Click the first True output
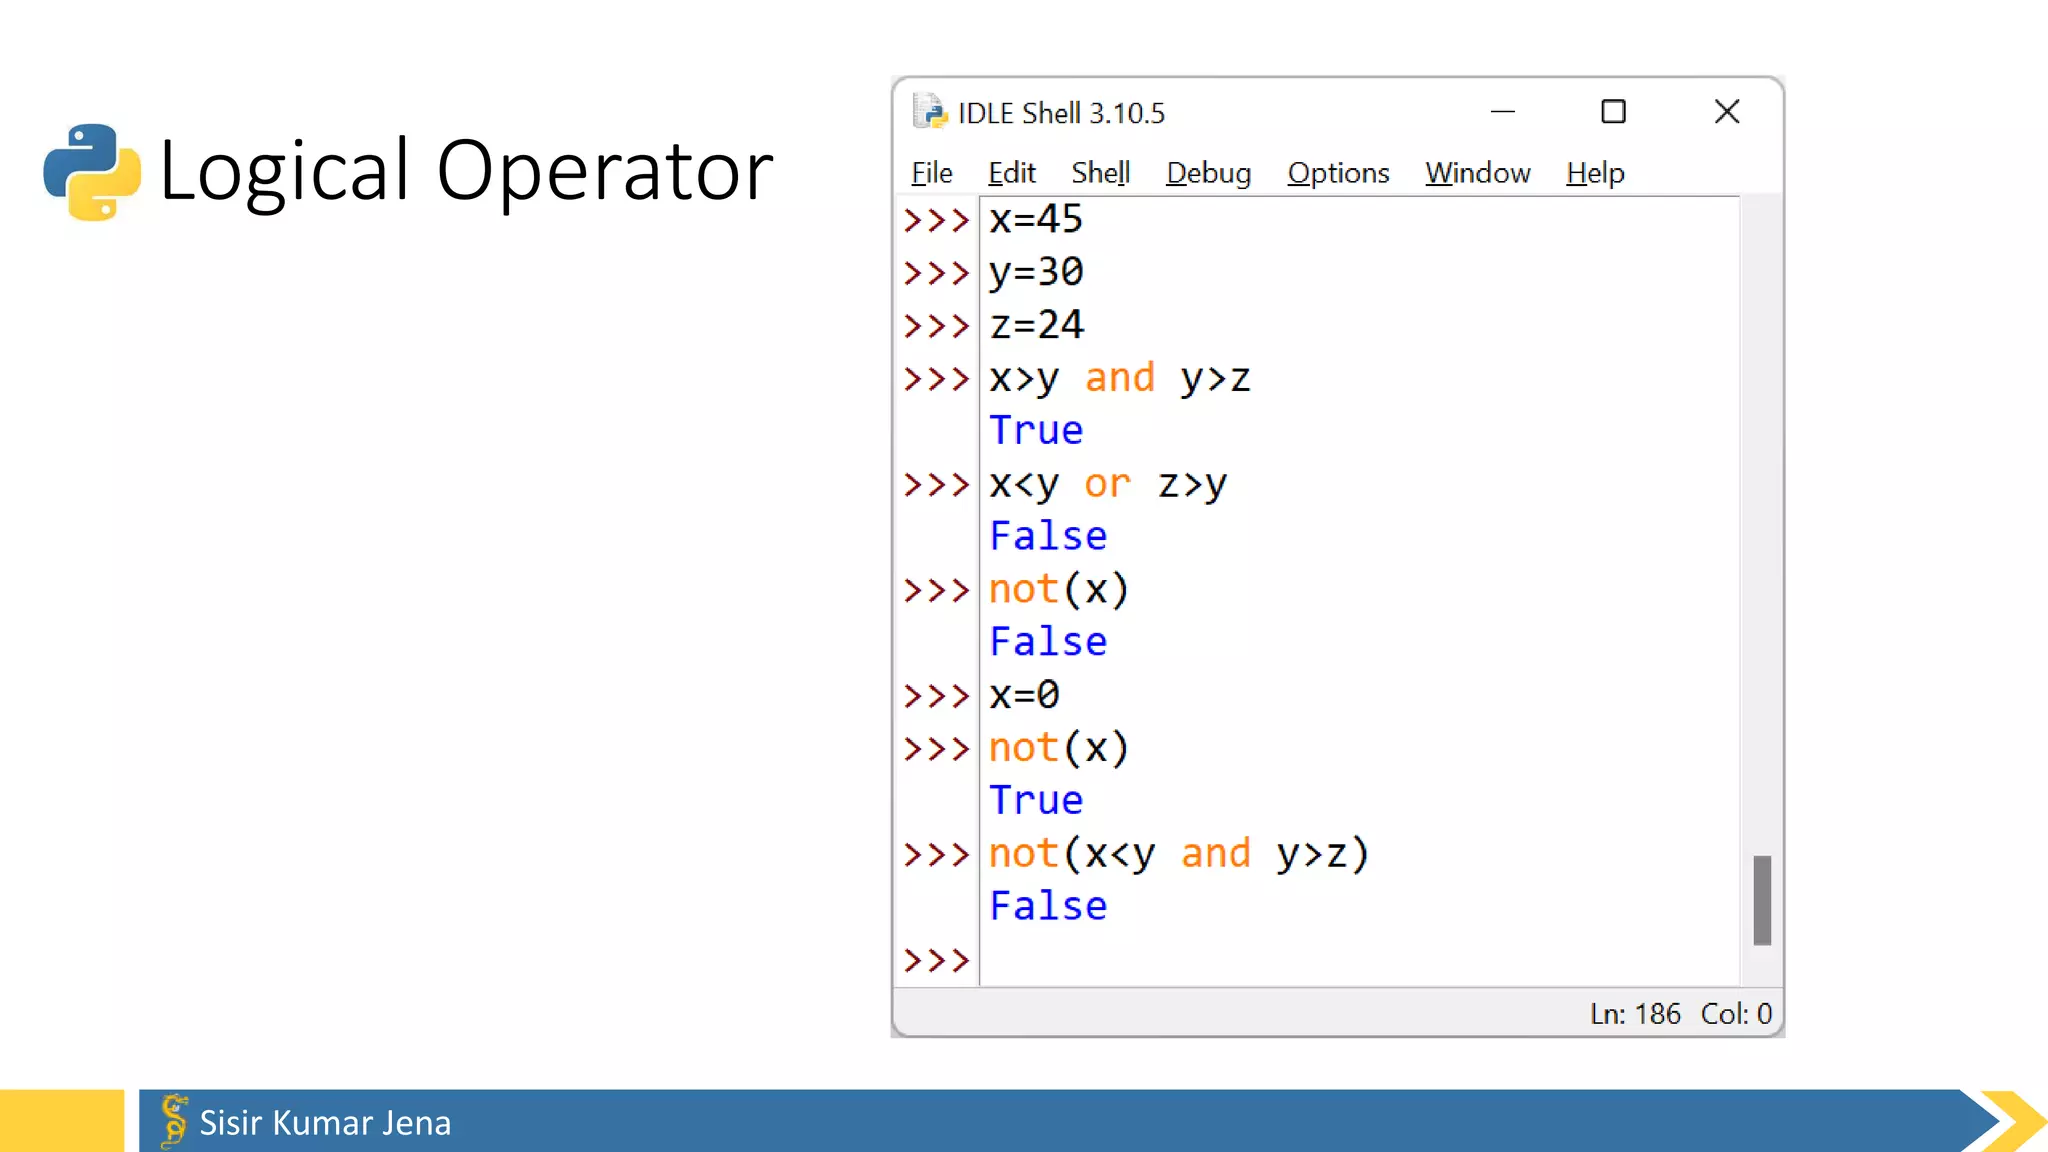2048x1152 pixels. click(x=1036, y=431)
